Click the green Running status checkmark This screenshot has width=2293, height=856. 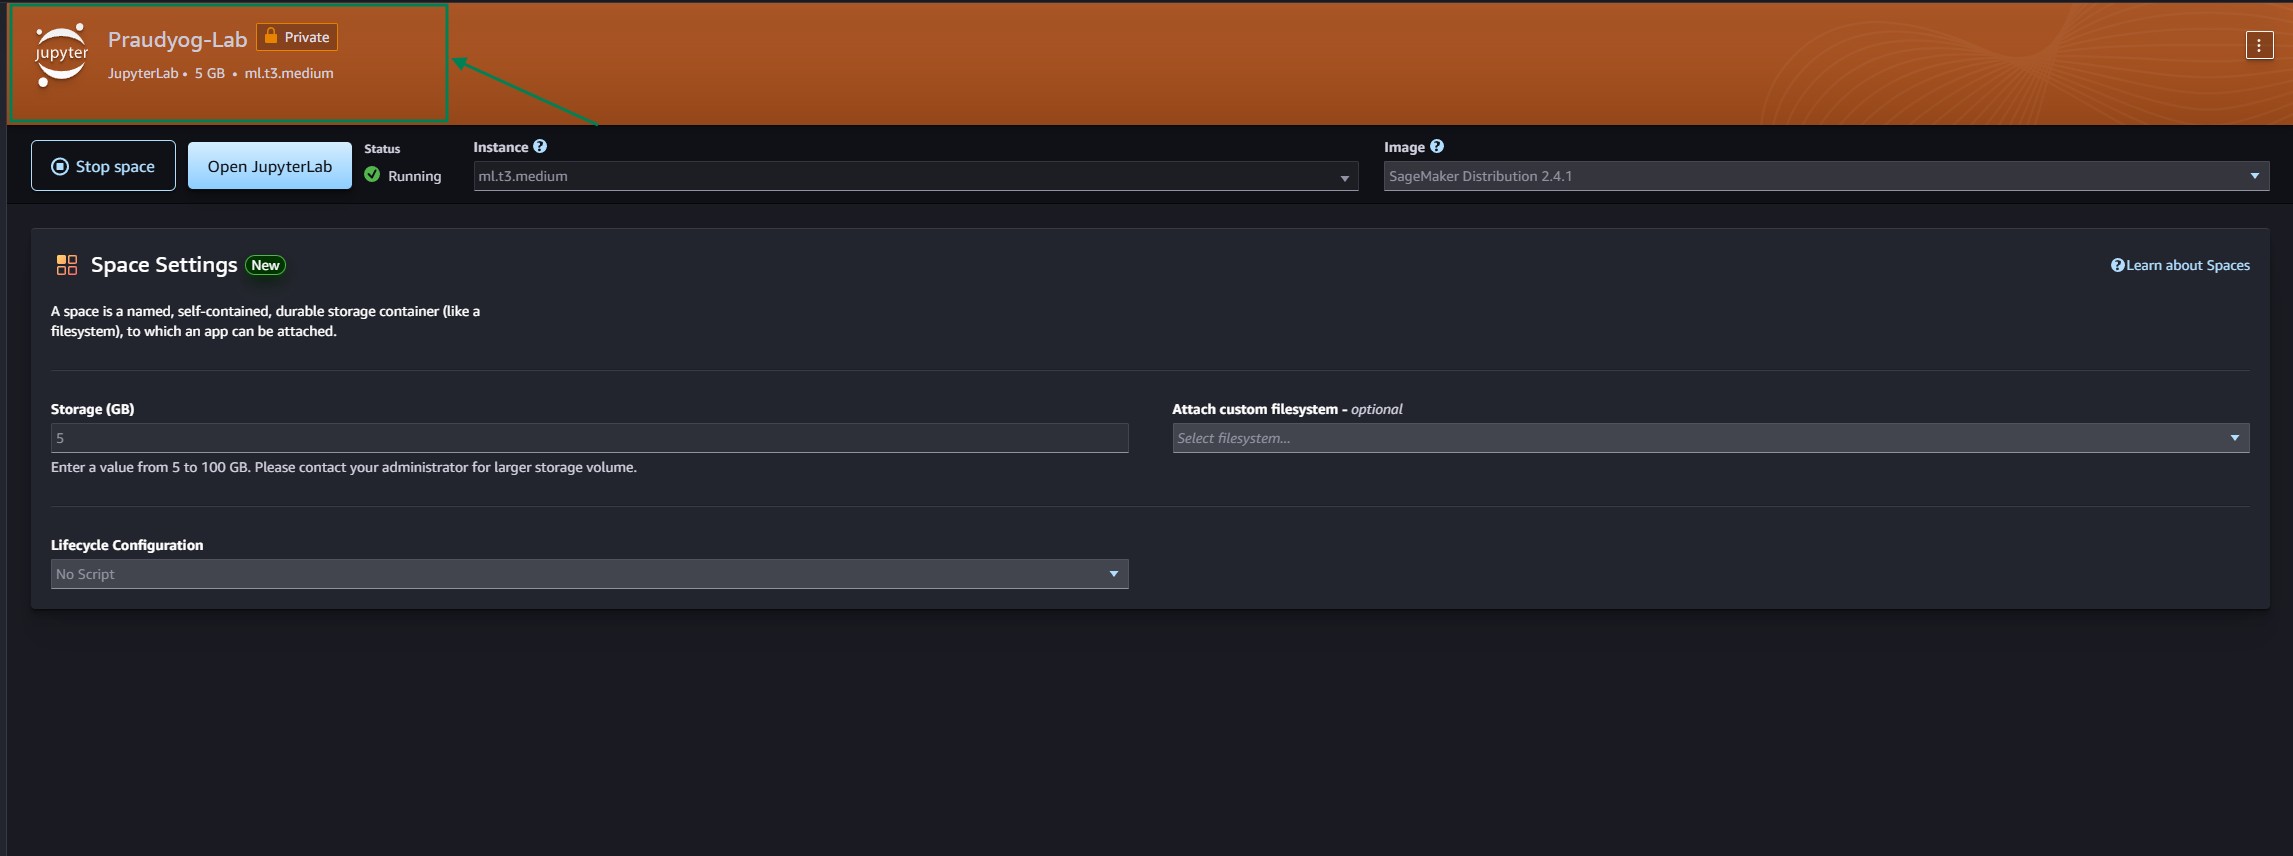(372, 175)
